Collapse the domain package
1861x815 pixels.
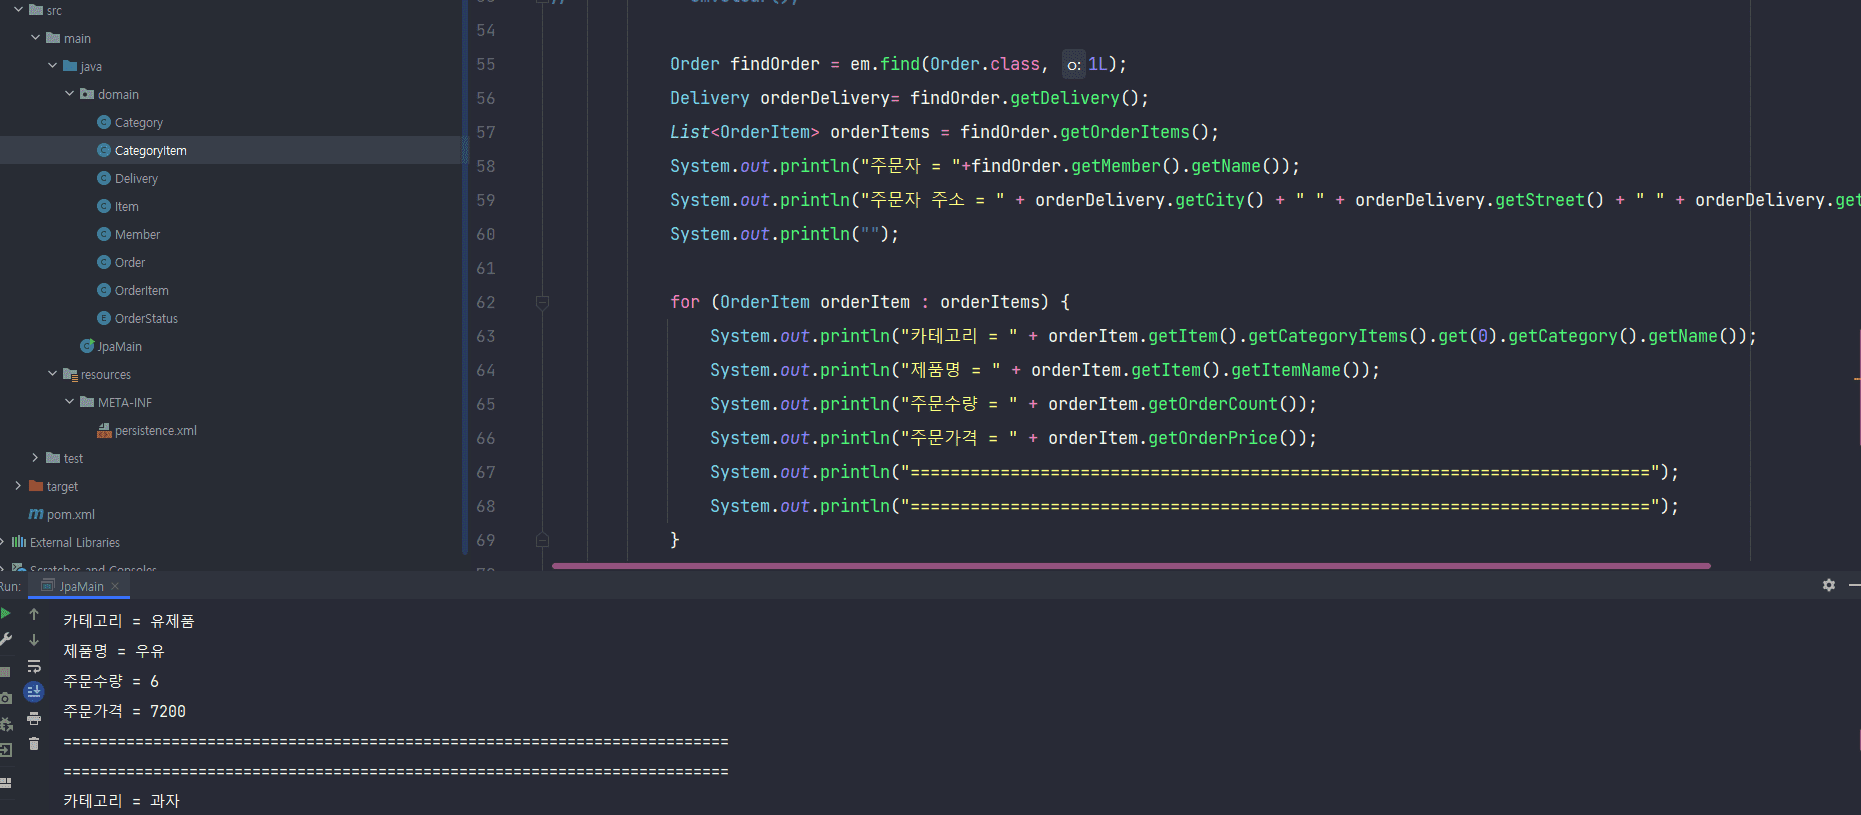point(69,94)
